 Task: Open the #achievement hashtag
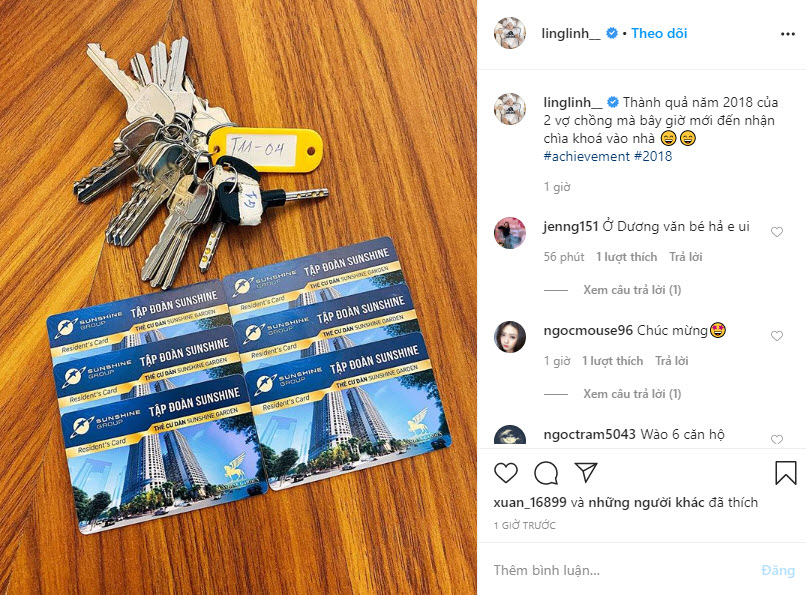pos(587,156)
